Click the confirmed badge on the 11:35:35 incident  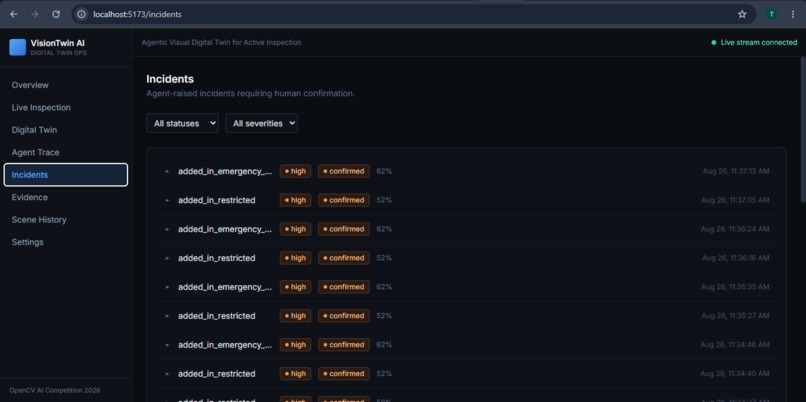point(344,287)
